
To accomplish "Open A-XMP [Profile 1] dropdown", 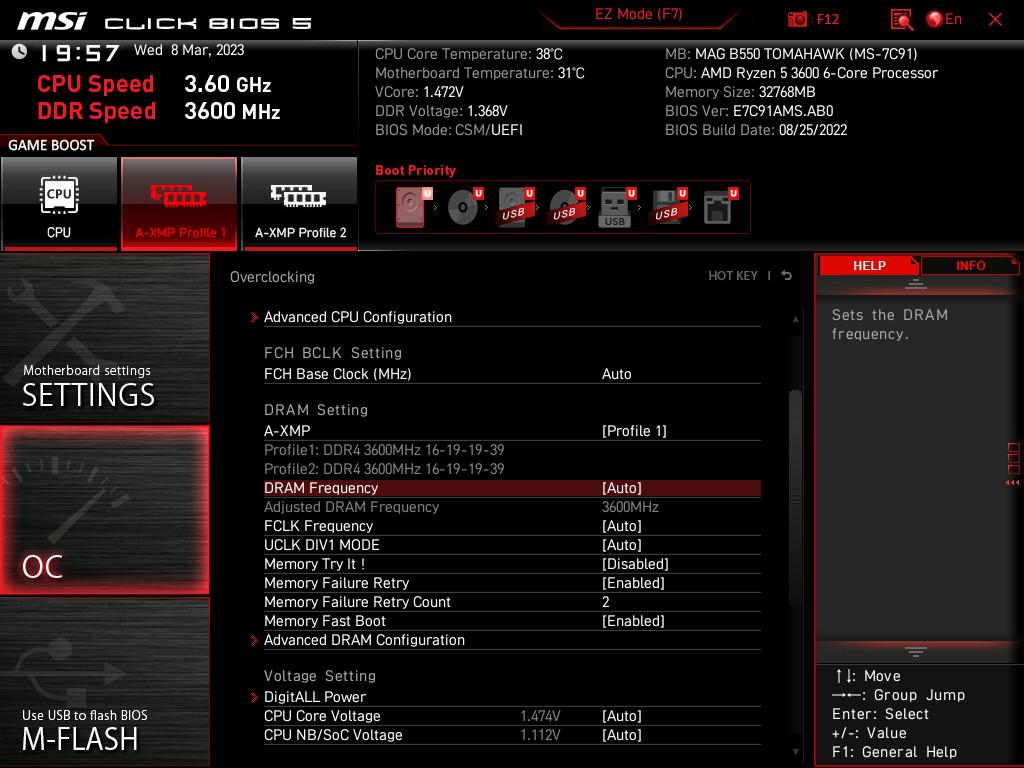I will [634, 431].
